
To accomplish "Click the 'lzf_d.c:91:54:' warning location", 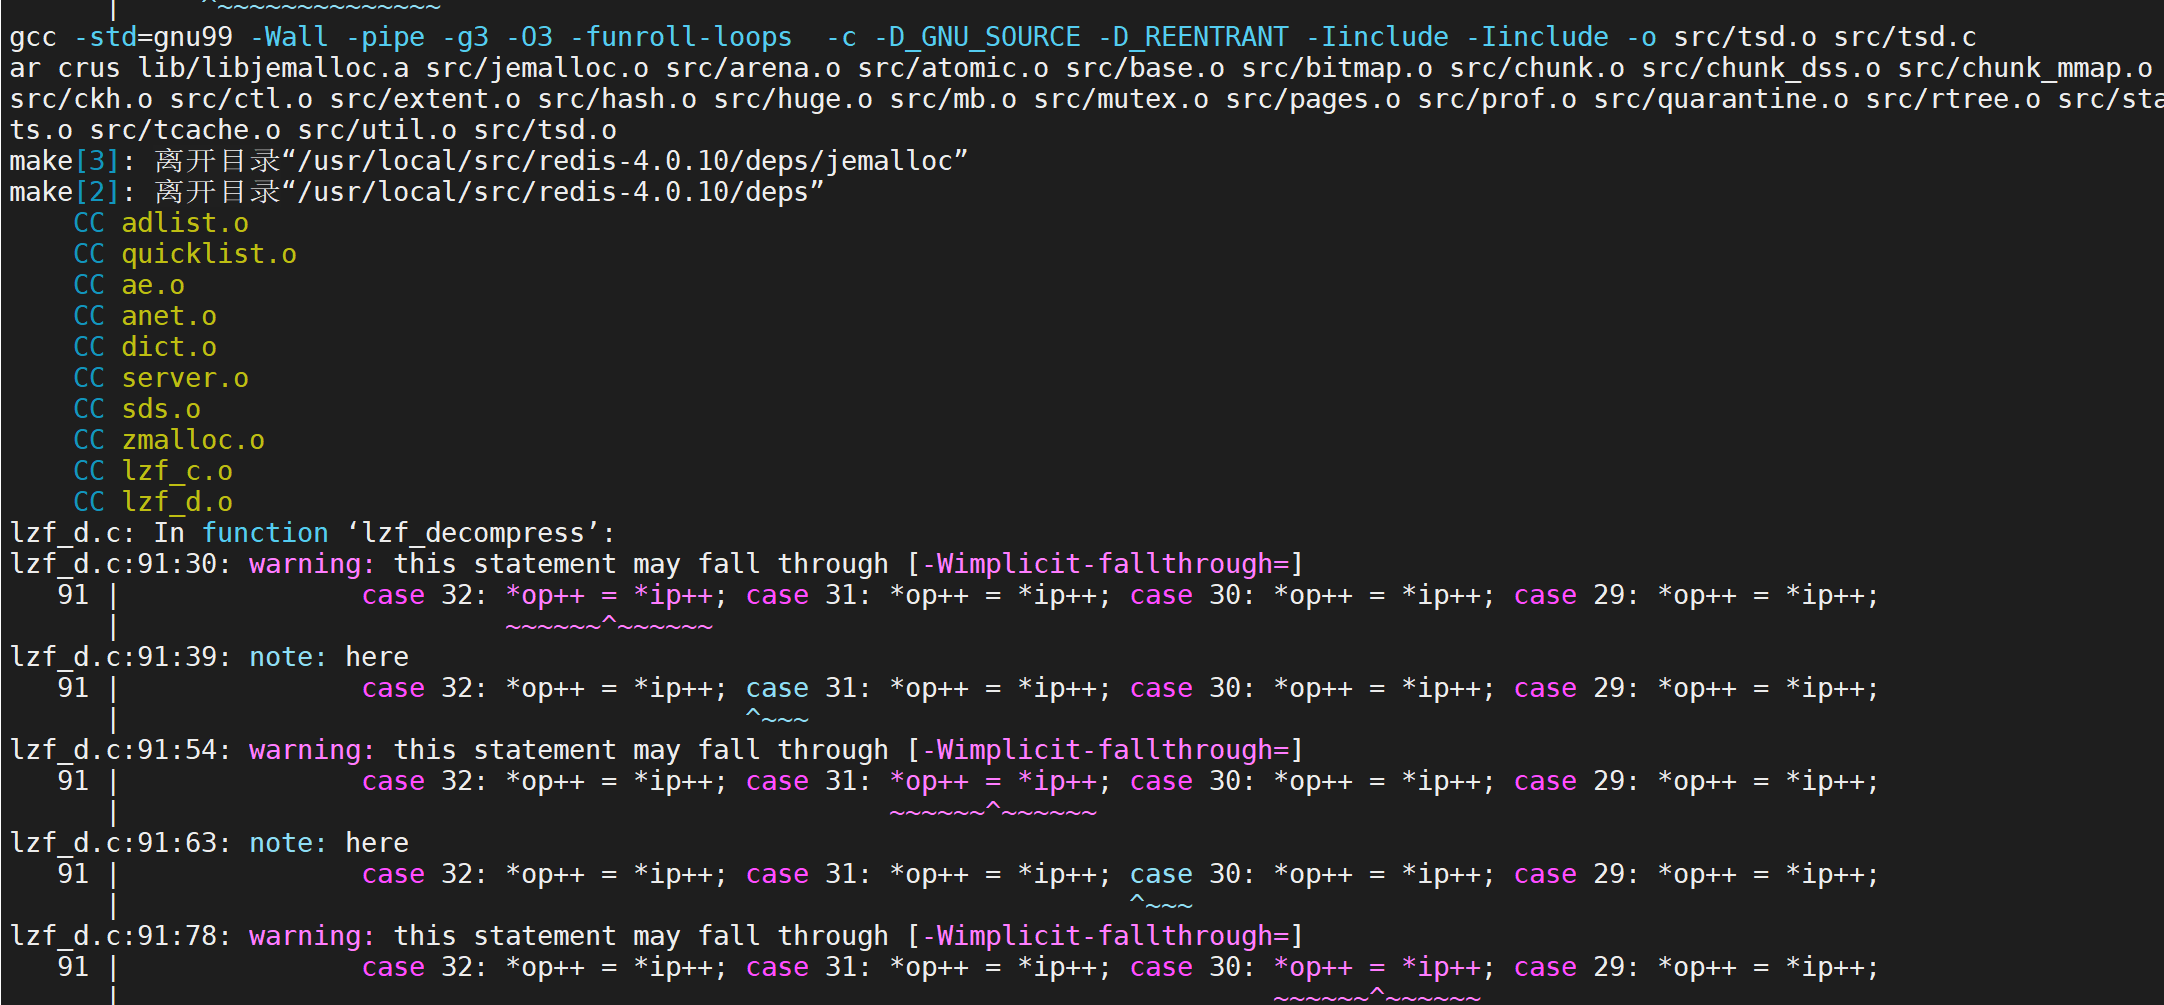I will pyautogui.click(x=121, y=751).
